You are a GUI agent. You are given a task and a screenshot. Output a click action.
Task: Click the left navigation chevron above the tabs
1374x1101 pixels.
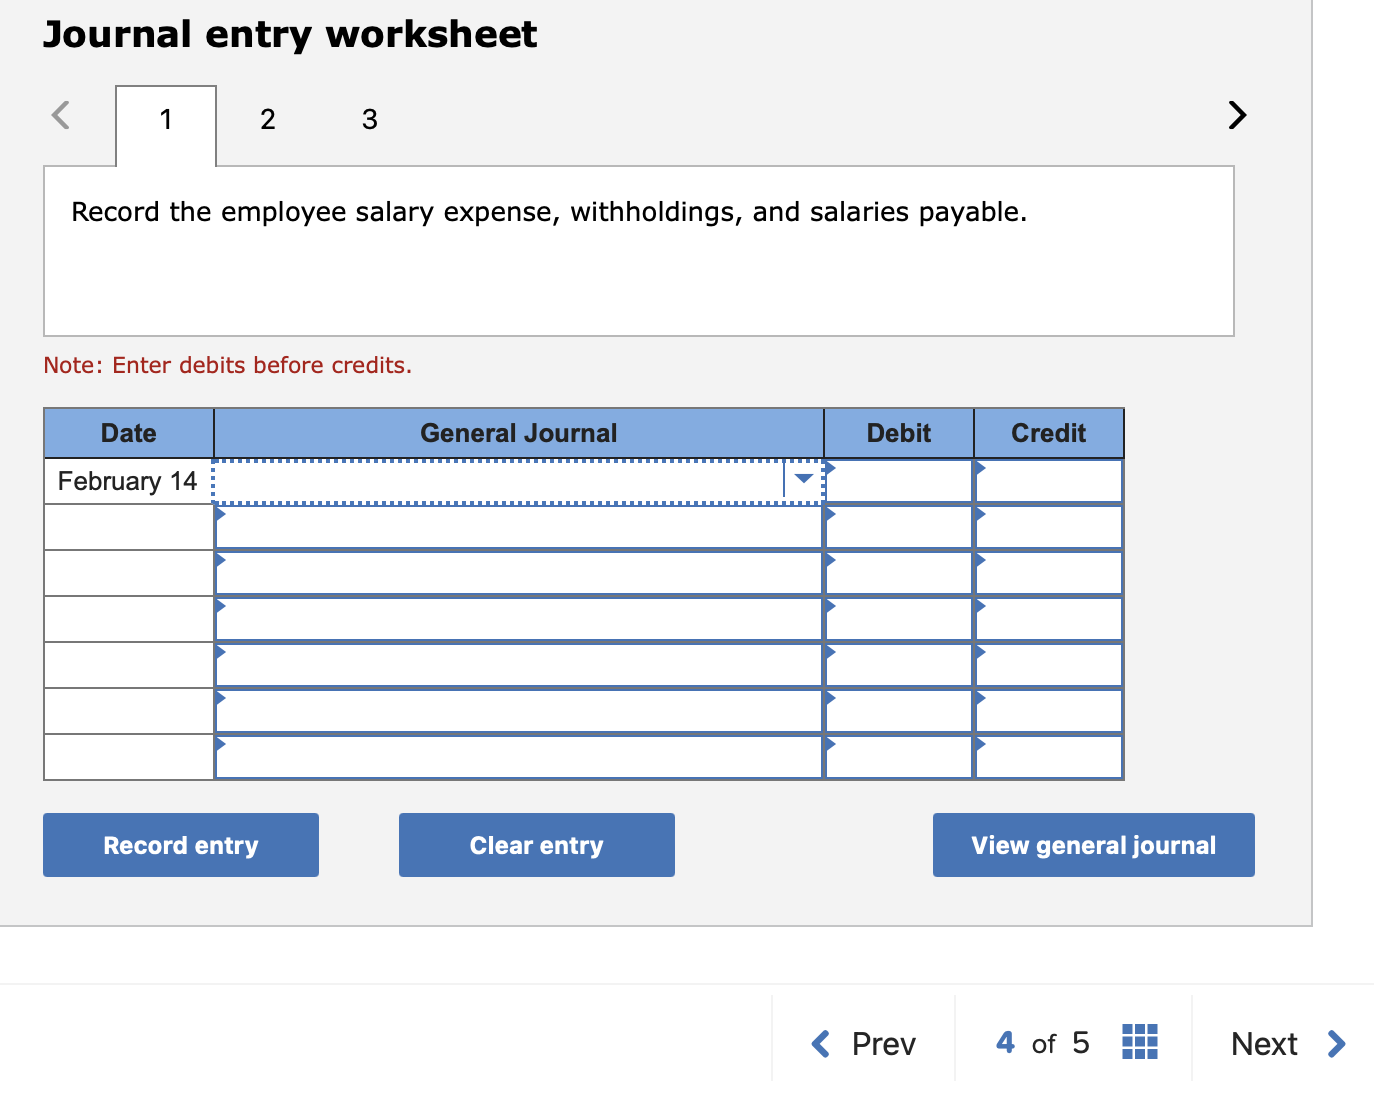tap(60, 115)
